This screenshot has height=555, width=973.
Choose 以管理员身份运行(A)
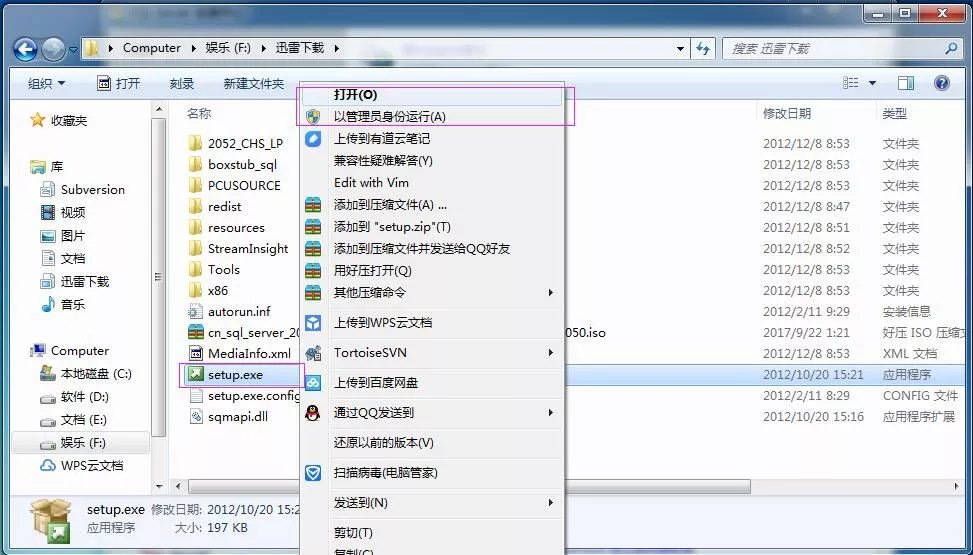[x=432, y=116]
